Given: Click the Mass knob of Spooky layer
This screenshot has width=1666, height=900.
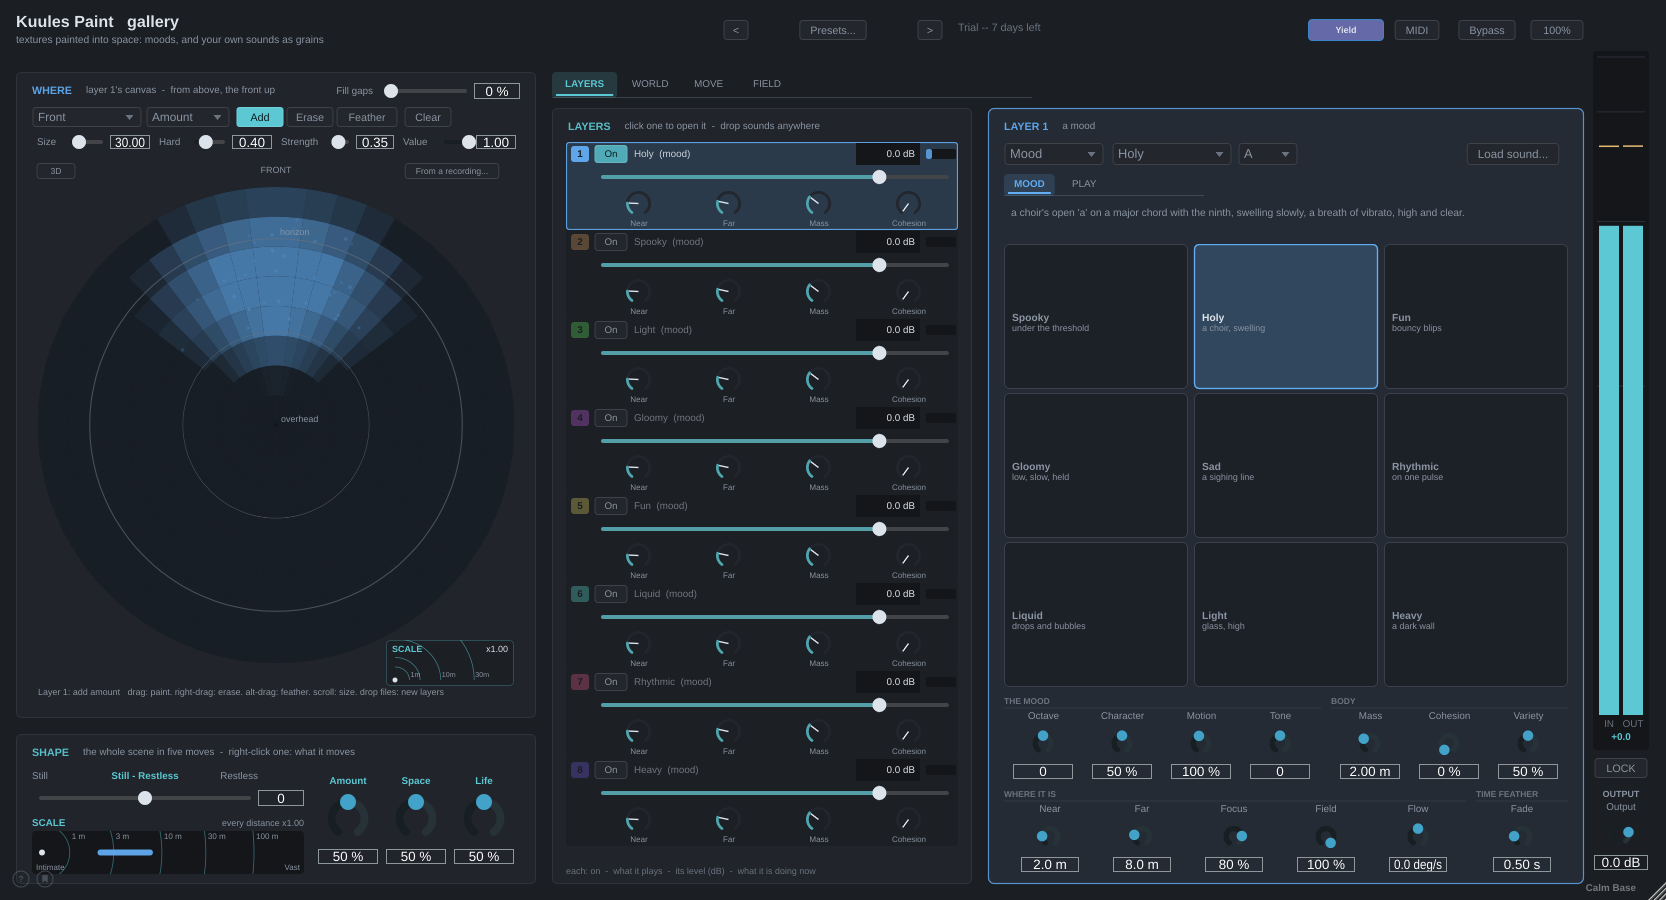Looking at the screenshot, I should [818, 292].
